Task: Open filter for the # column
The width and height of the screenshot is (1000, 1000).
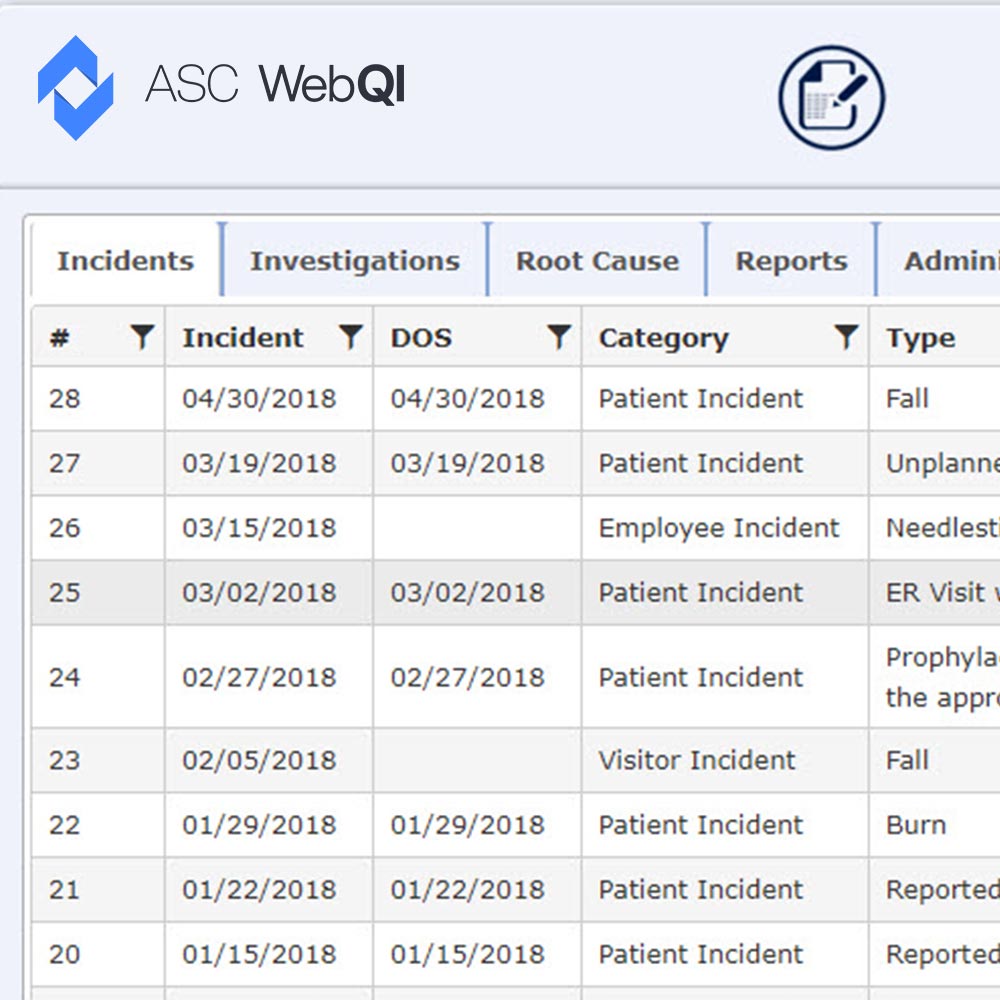Action: (x=143, y=337)
